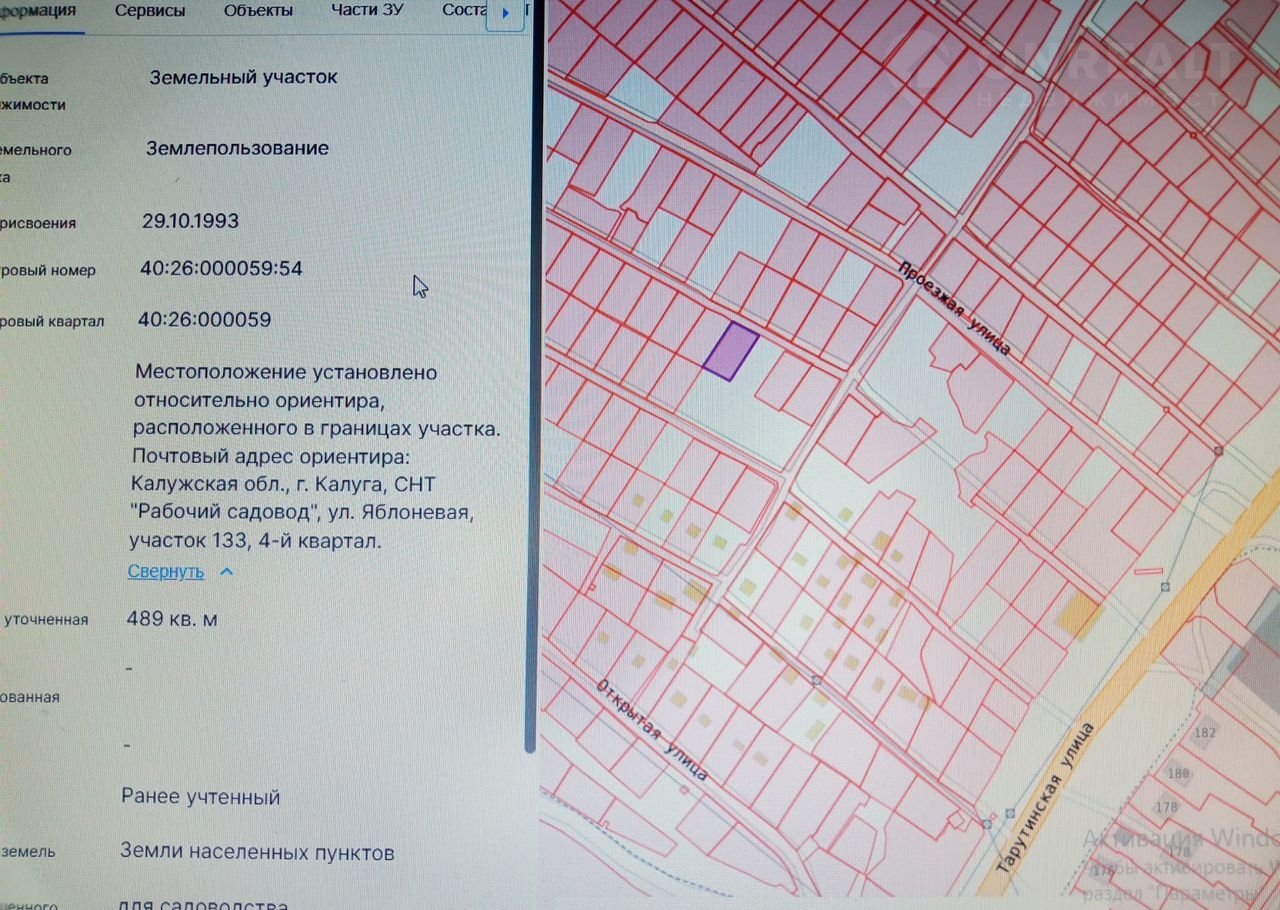Click the large orange building near Тарутинская улица
Screen dimensions: 1280x910
1079,613
